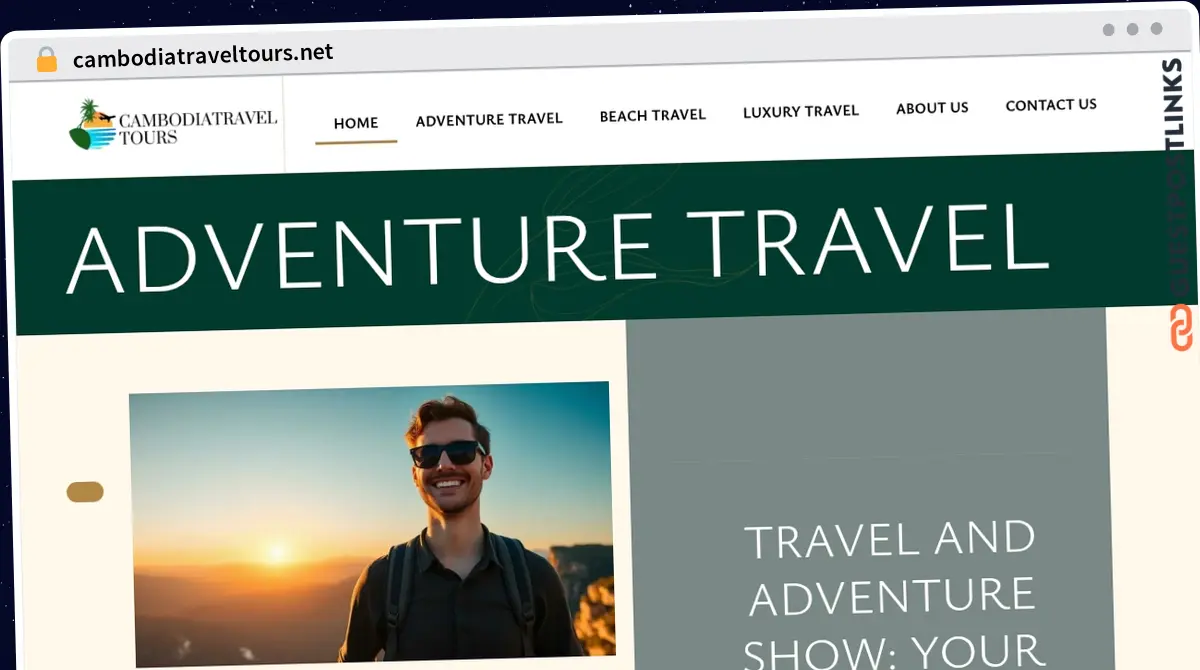Image resolution: width=1200 pixels, height=670 pixels.
Task: Select the cambodiatraveltours.net address text
Action: coord(204,55)
